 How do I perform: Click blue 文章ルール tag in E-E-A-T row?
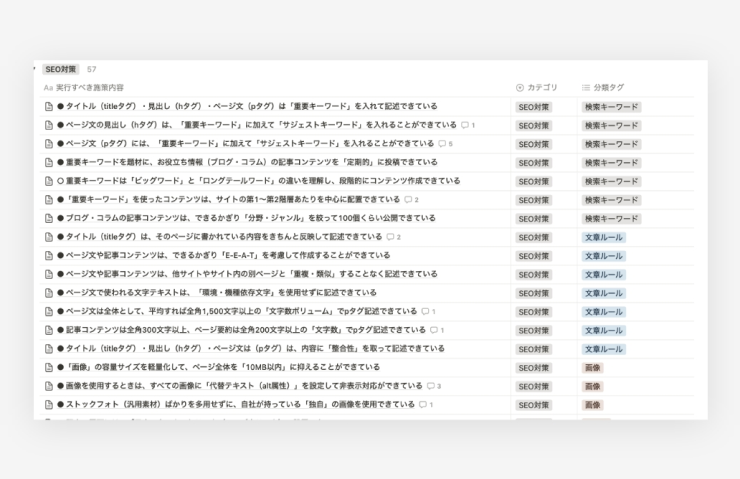point(604,256)
